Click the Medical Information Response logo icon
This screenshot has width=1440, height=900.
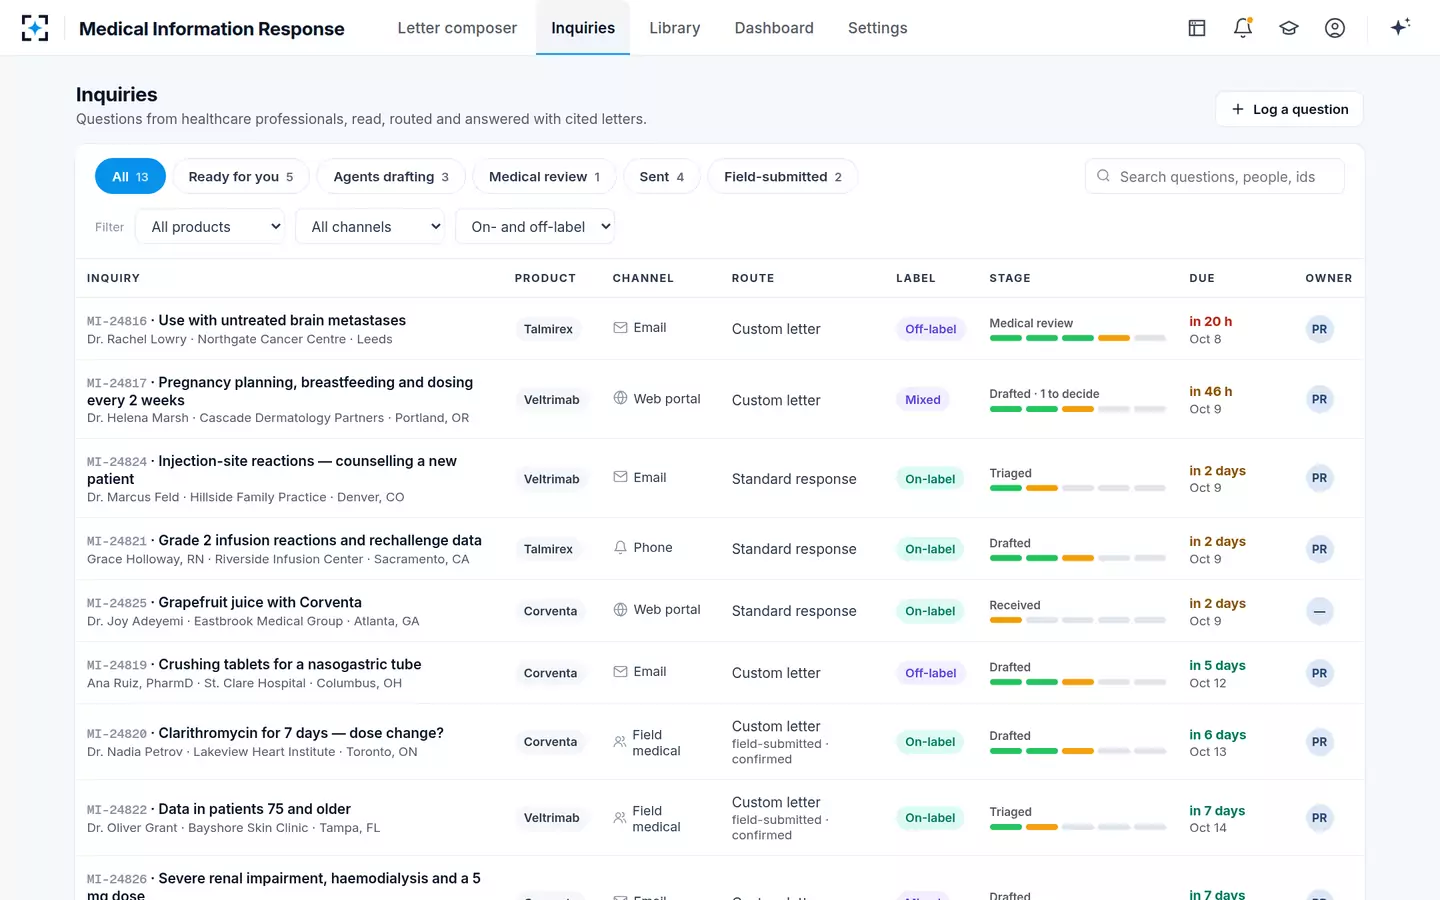point(35,28)
